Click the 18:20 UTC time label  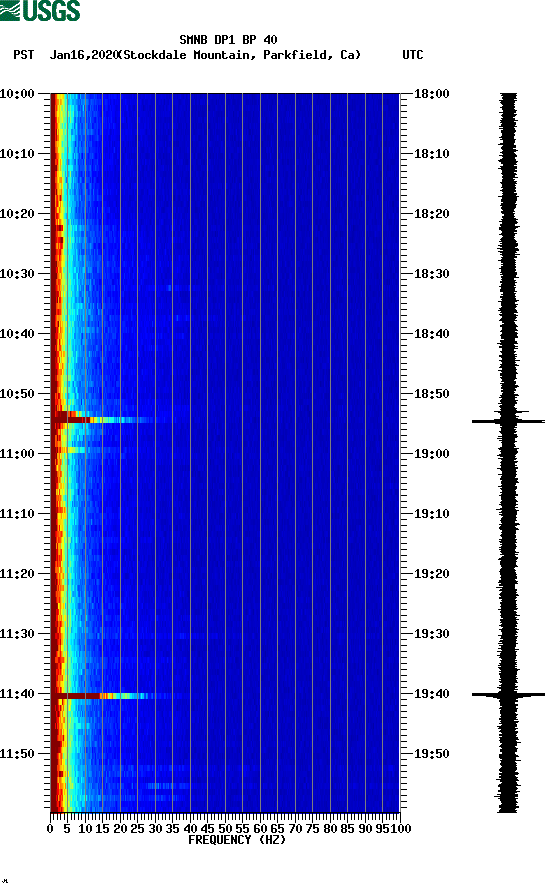(x=432, y=213)
